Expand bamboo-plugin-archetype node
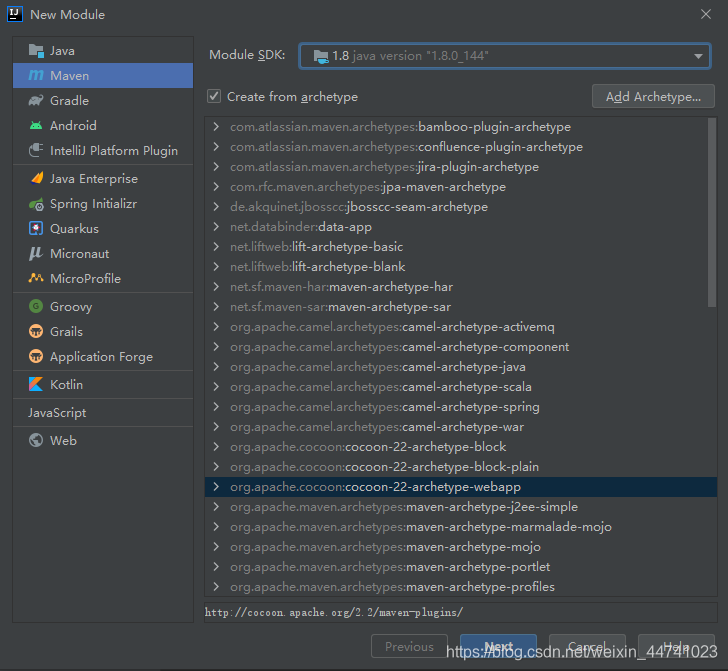The image size is (728, 671). point(216,126)
